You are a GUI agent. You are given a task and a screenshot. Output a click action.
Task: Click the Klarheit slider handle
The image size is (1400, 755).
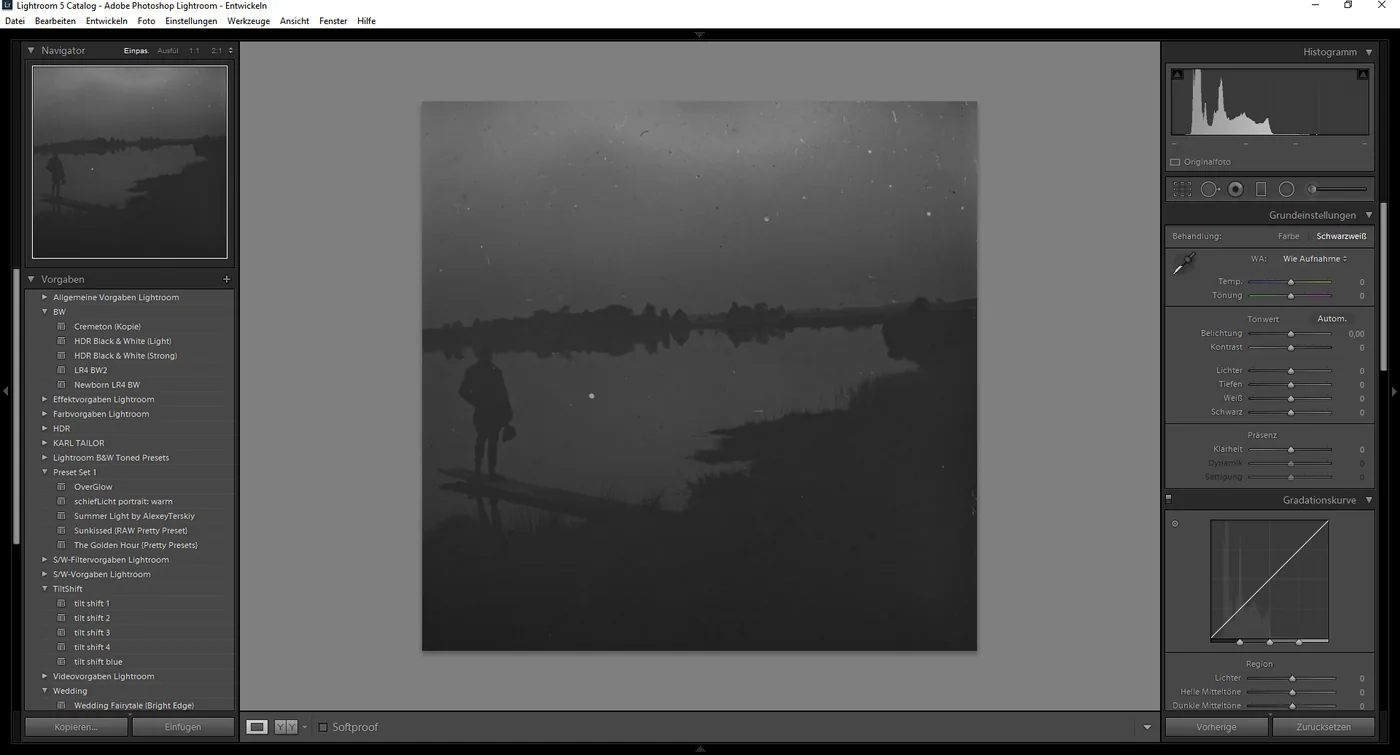pyautogui.click(x=1291, y=450)
